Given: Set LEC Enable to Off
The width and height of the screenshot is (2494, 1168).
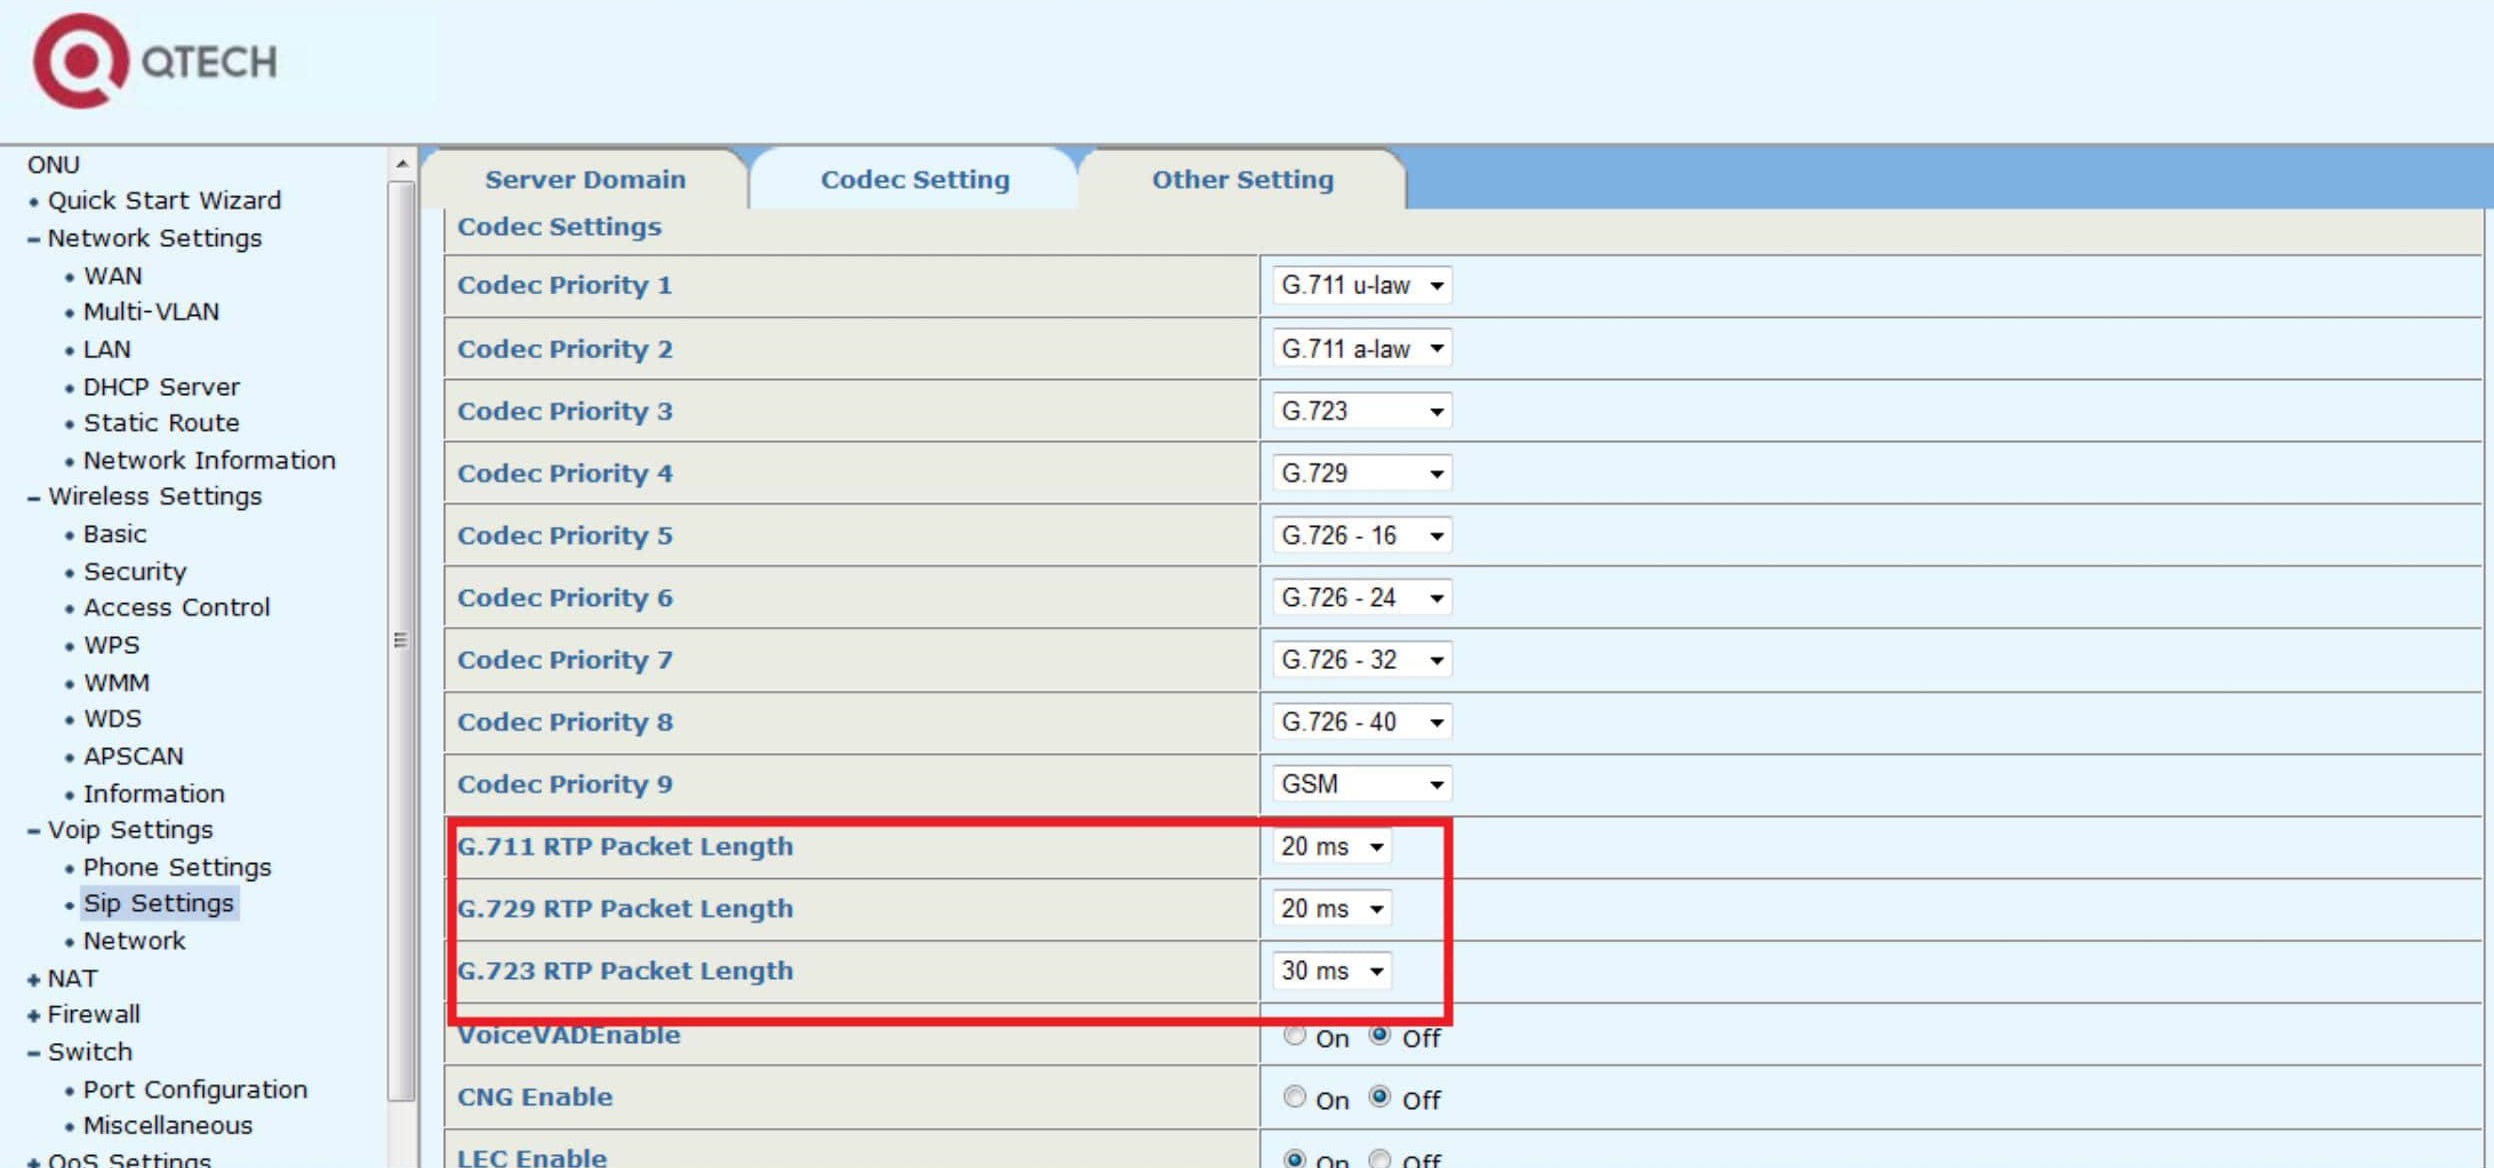Looking at the screenshot, I should coord(1380,1158).
